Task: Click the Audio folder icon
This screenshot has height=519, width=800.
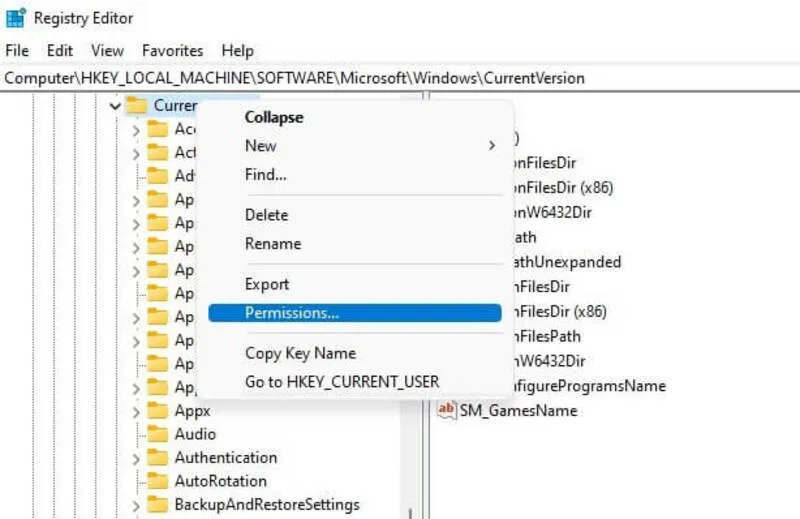Action: click(x=157, y=434)
